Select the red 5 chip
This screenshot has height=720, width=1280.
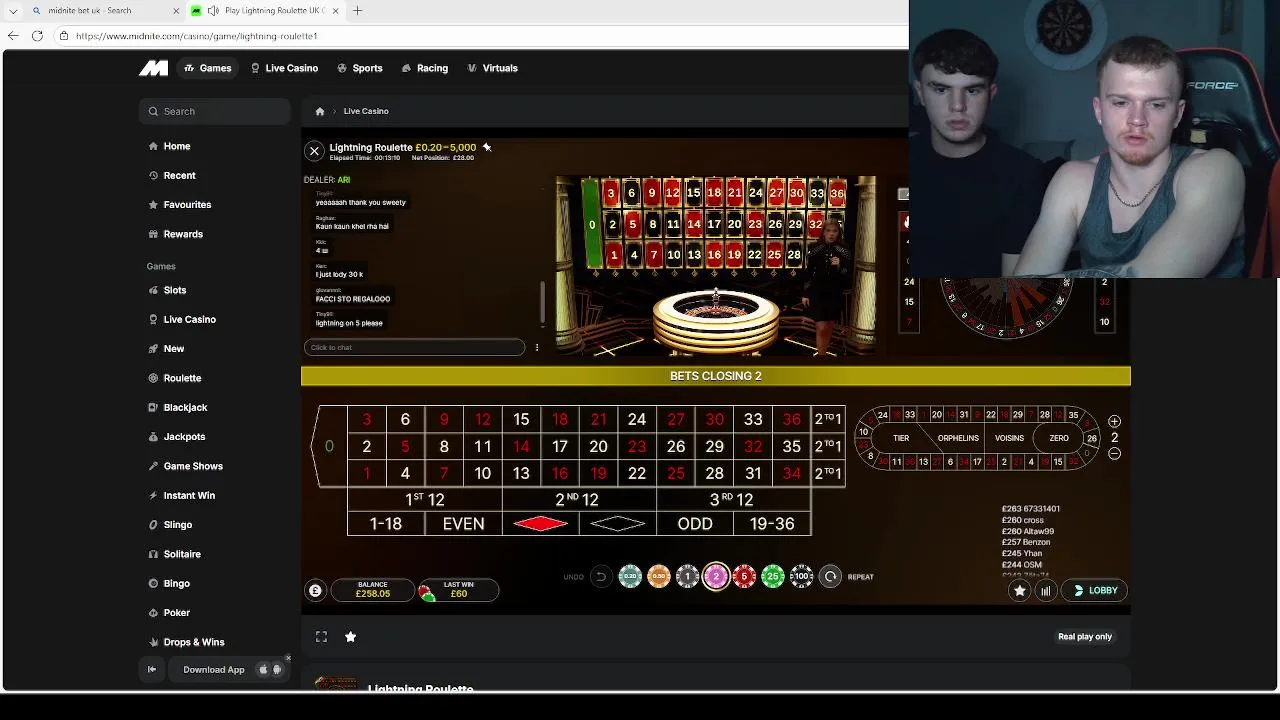(744, 576)
